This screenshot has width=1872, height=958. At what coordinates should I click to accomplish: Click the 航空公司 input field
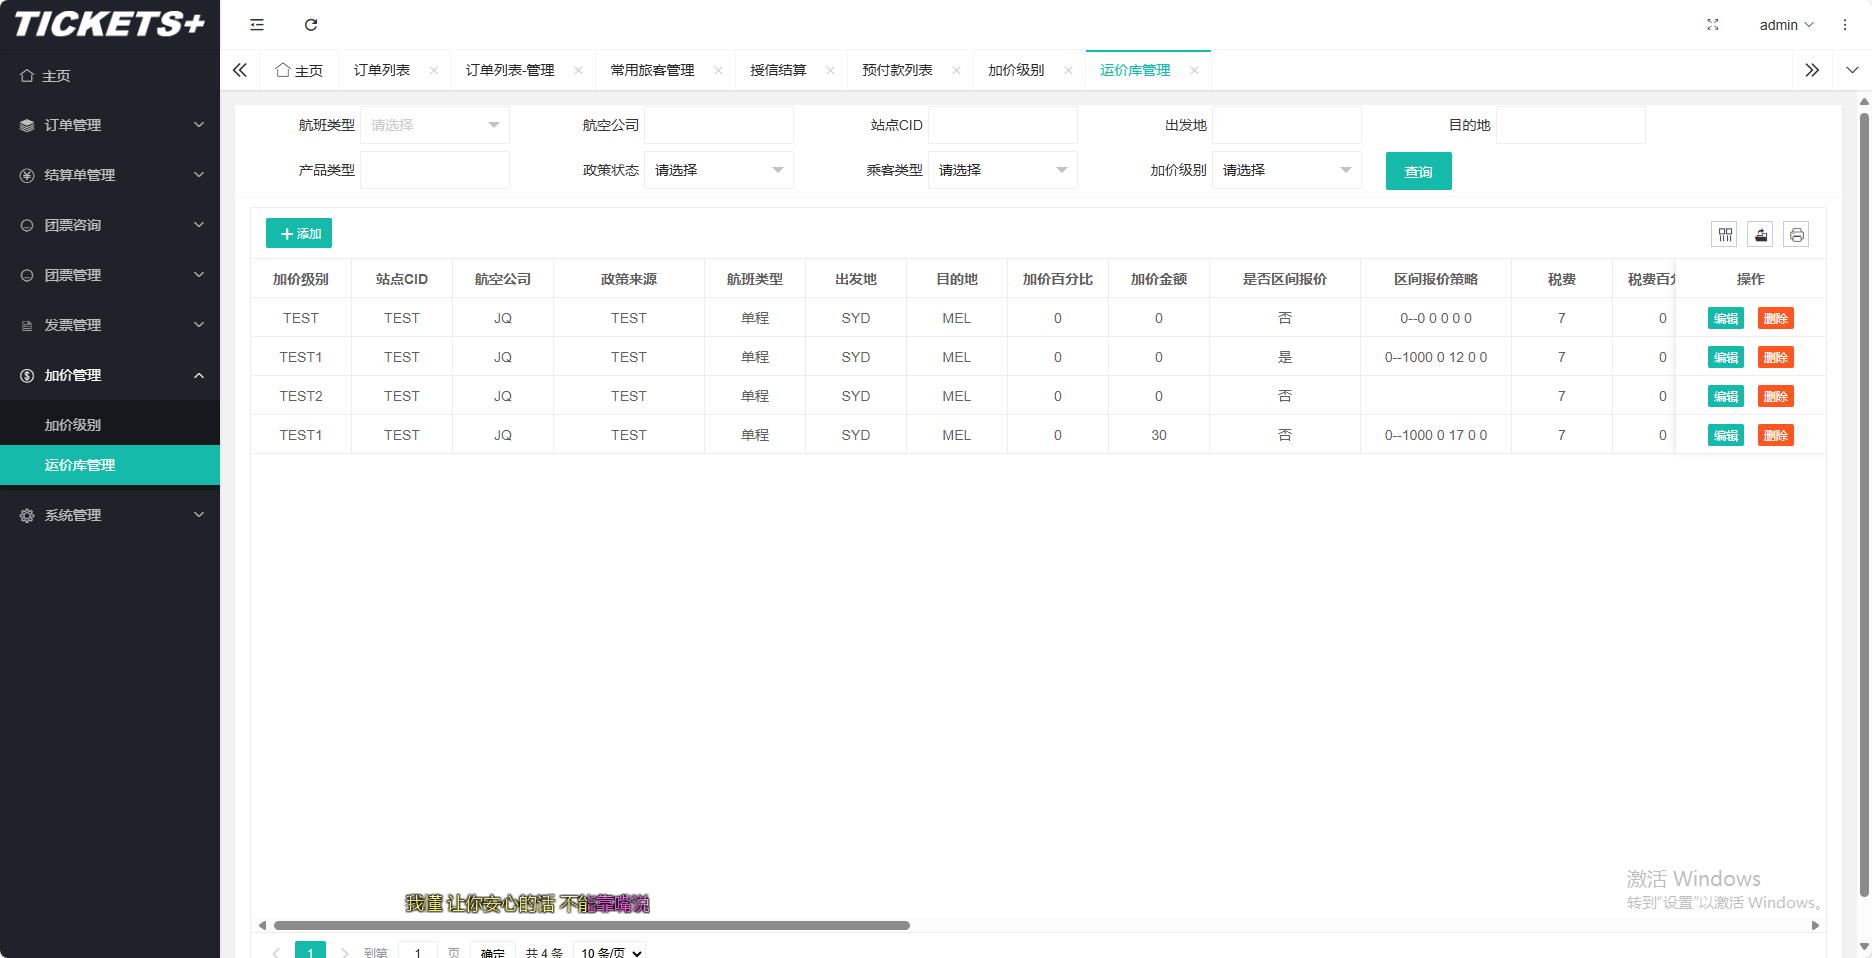[719, 125]
